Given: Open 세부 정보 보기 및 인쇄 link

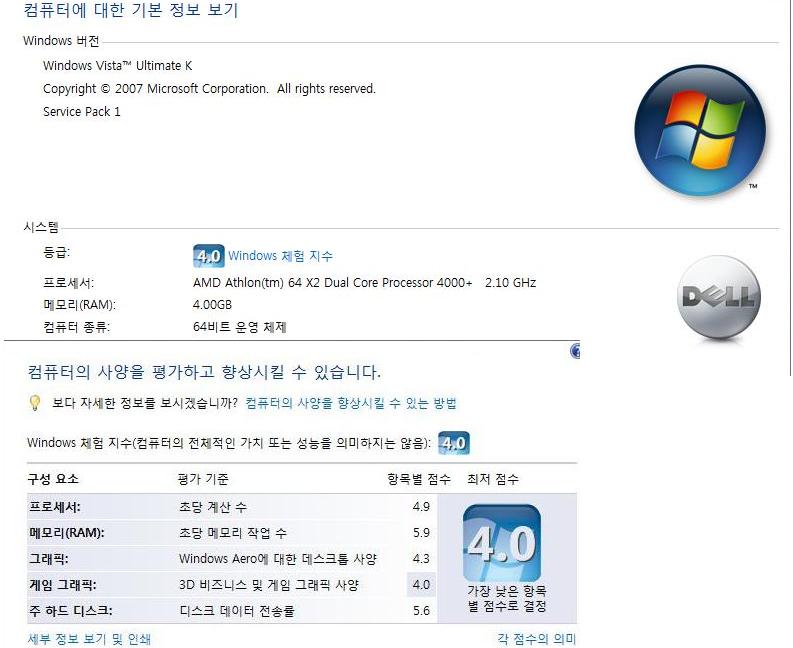Looking at the screenshot, I should [x=89, y=639].
